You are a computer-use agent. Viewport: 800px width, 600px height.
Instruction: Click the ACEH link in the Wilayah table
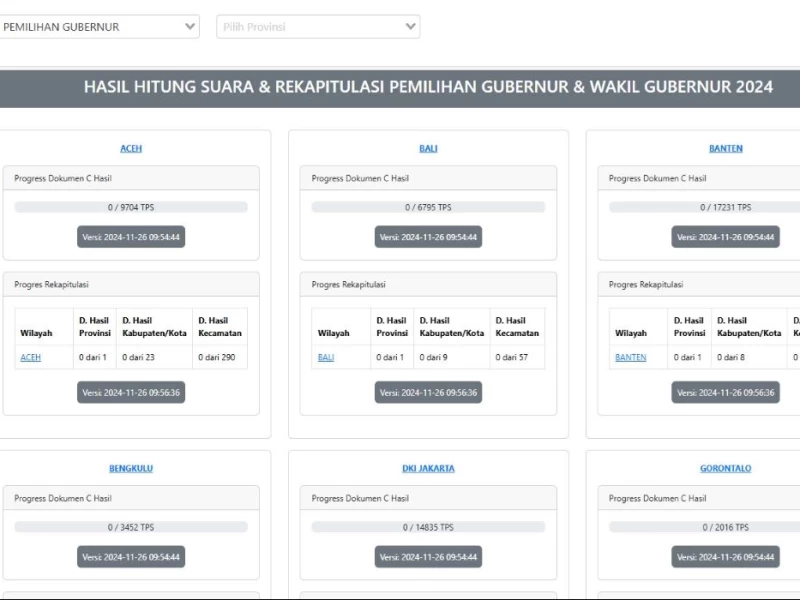click(x=31, y=357)
